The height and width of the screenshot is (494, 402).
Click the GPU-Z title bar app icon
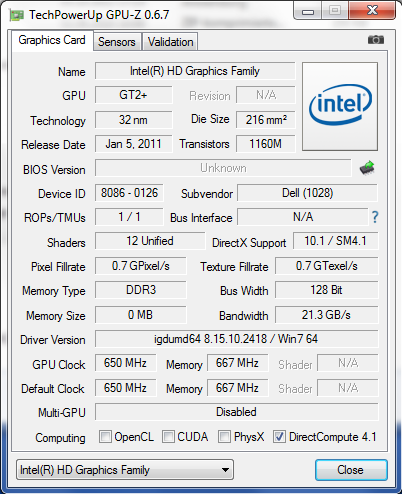tap(16, 15)
